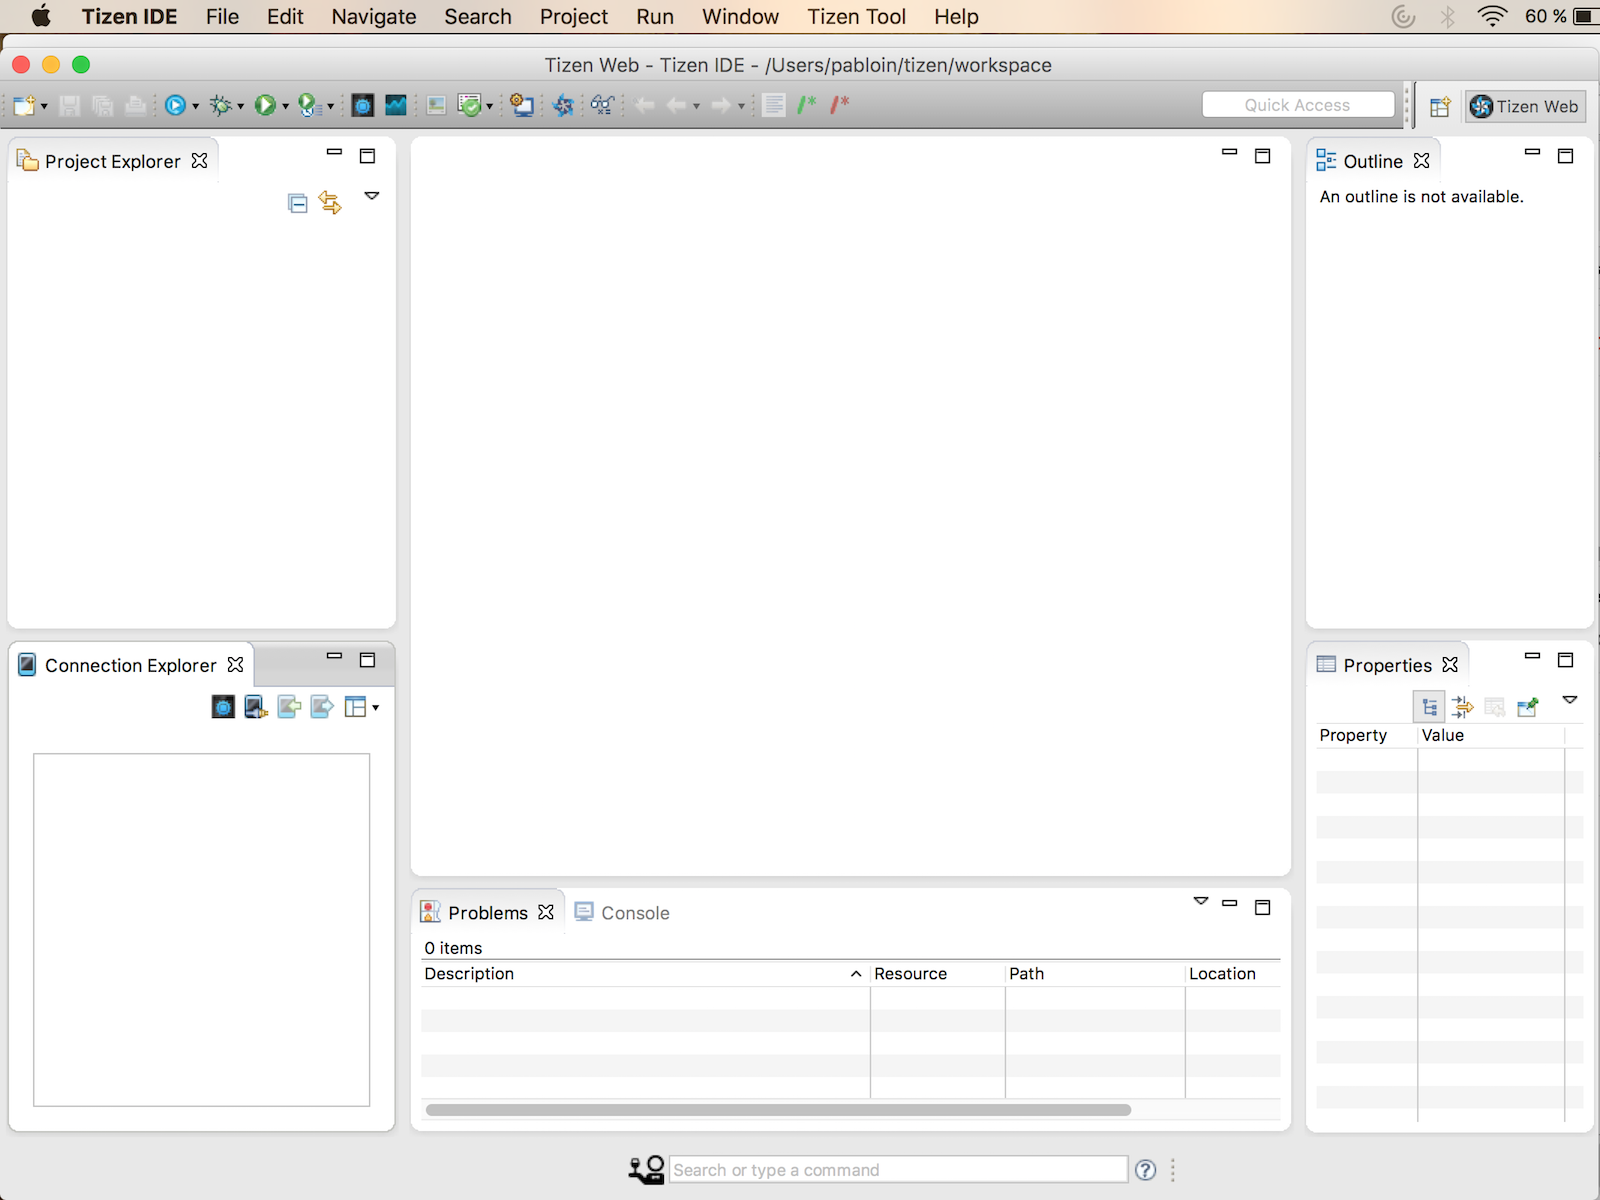Click the help question mark icon

point(1146,1170)
